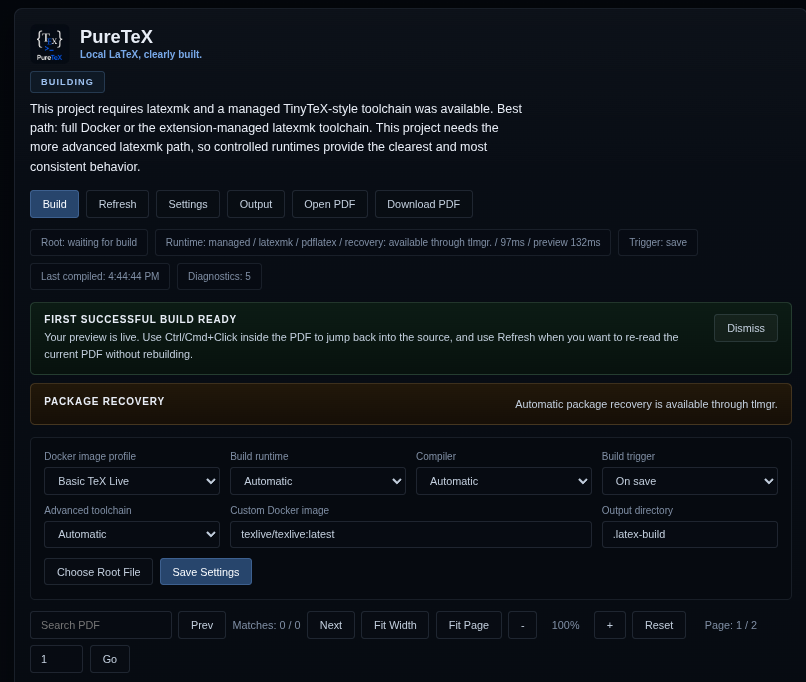Start compiling with the Build button
Image resolution: width=806 pixels, height=682 pixels.
click(x=54, y=204)
